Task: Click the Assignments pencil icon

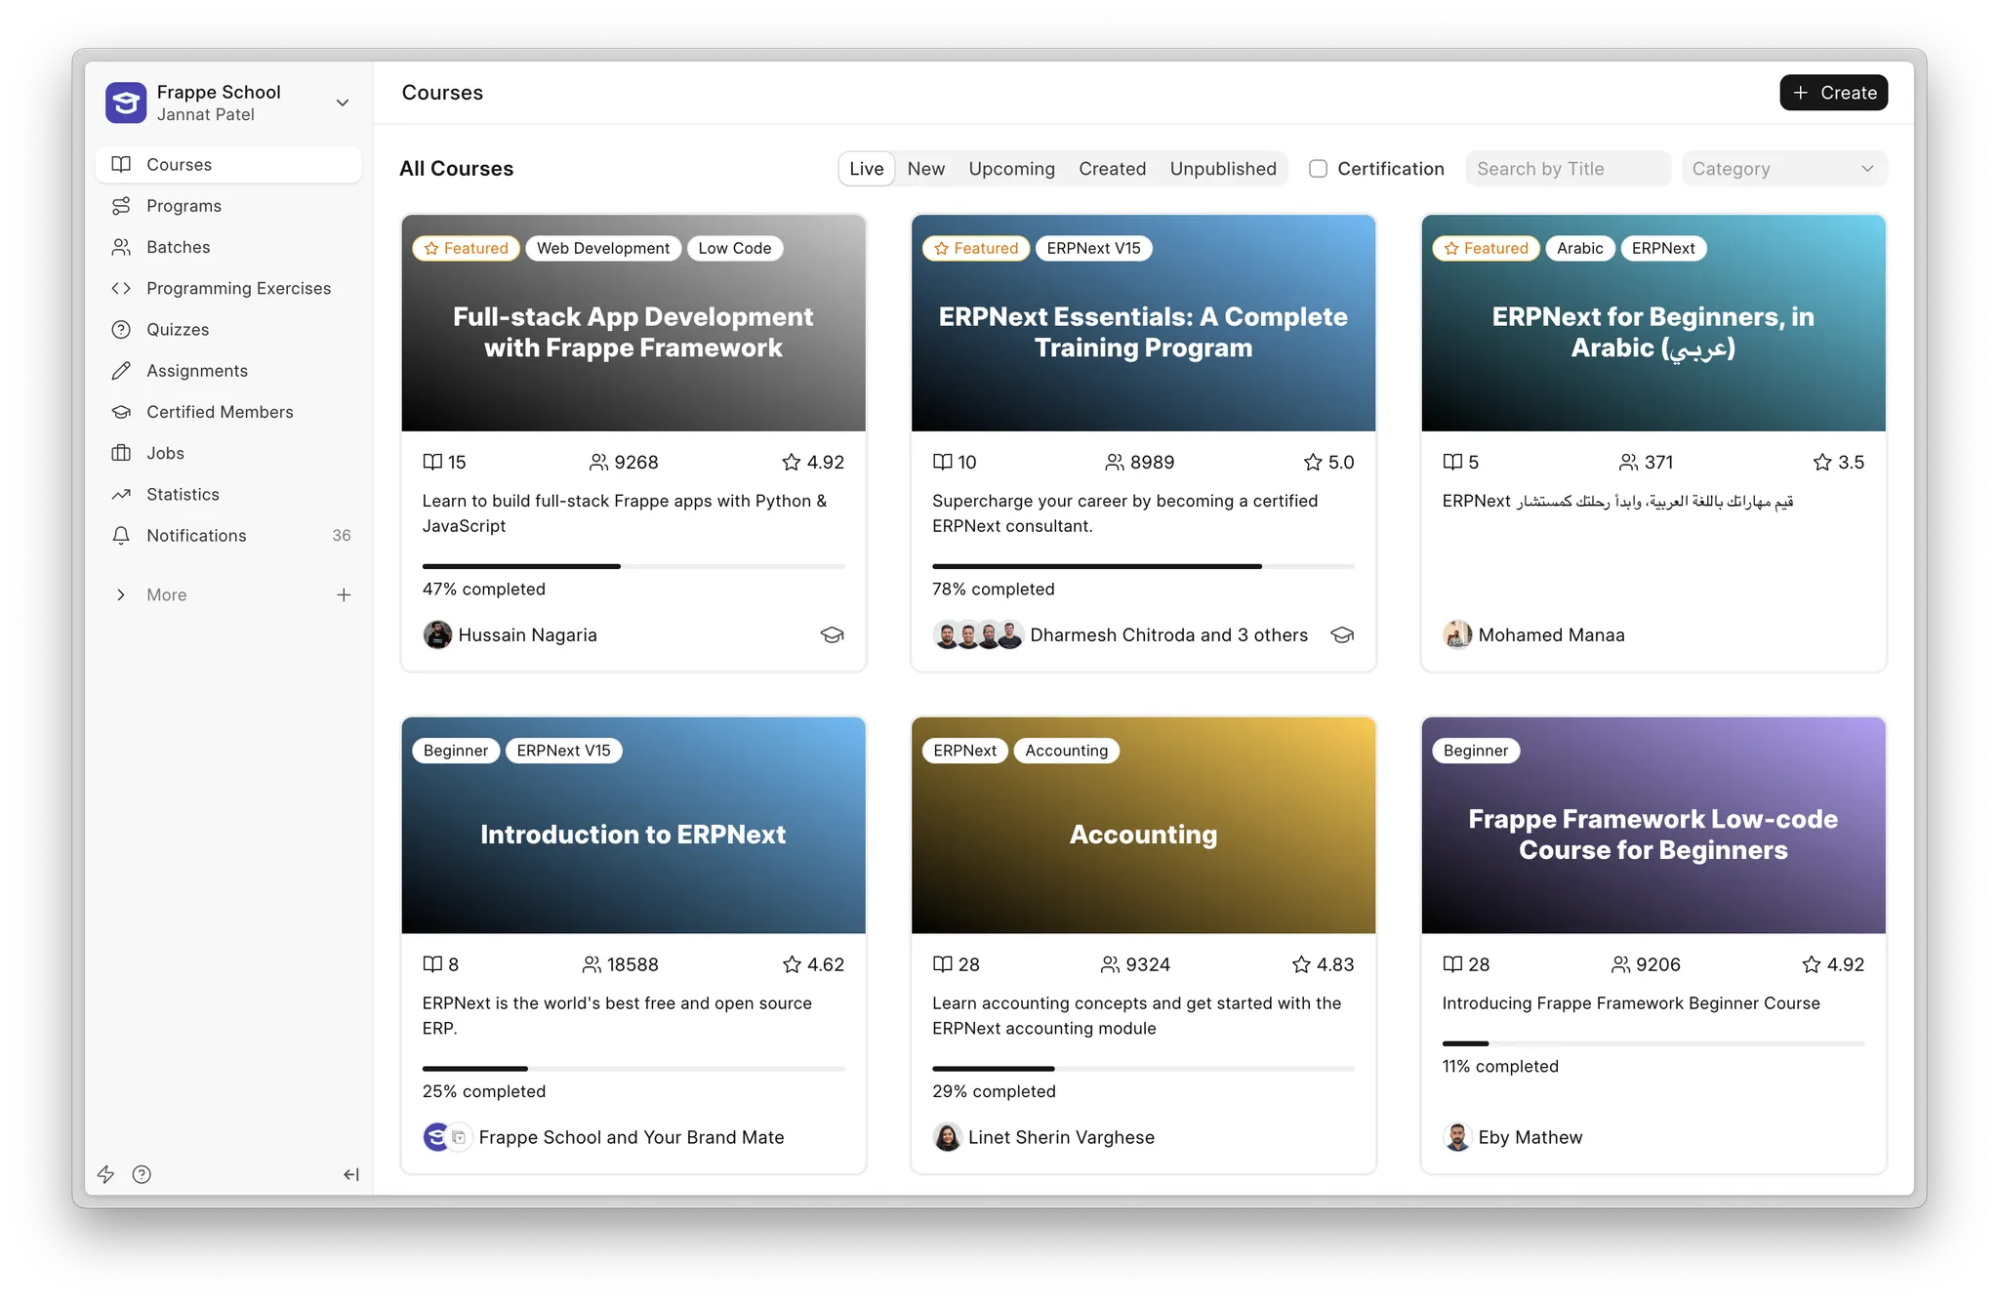Action: coord(121,370)
